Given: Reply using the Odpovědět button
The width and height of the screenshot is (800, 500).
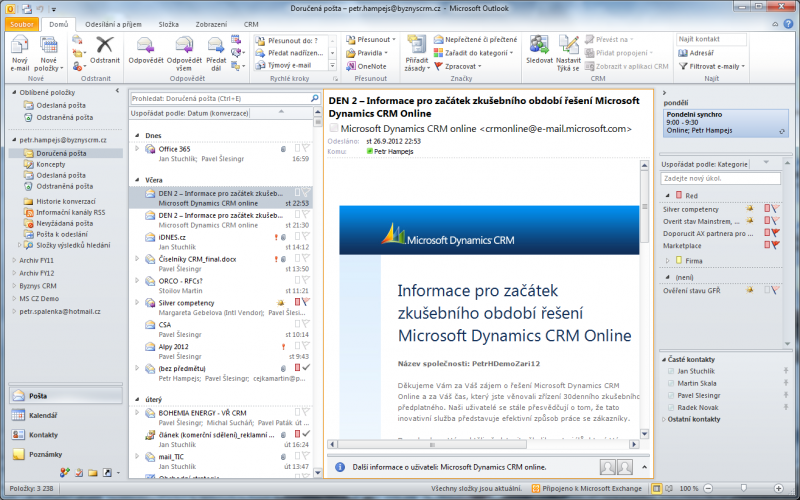Looking at the screenshot, I should click(146, 50).
